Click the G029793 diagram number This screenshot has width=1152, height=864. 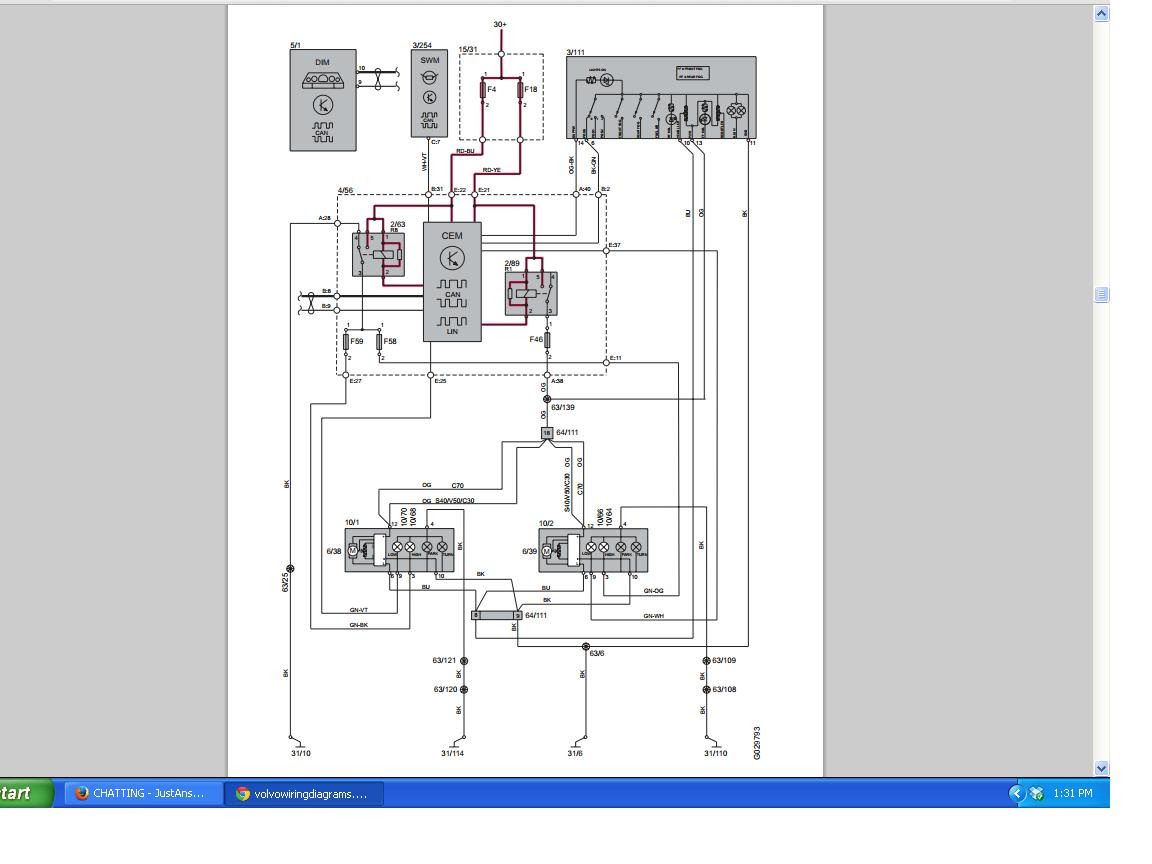pyautogui.click(x=757, y=743)
